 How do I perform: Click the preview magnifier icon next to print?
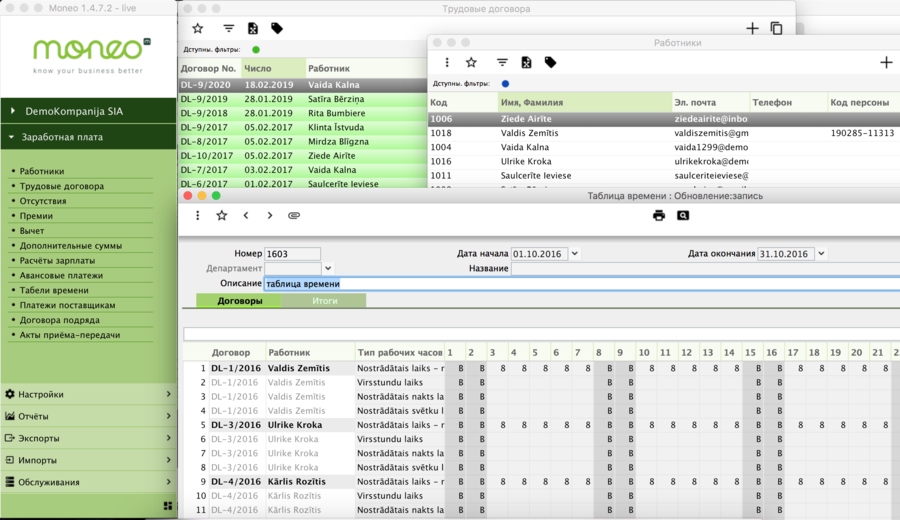[683, 216]
